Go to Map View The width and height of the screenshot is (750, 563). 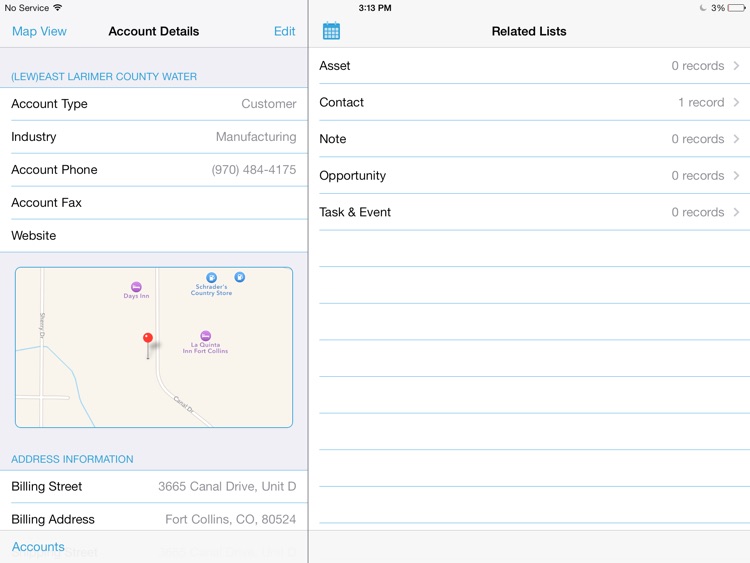coord(39,31)
